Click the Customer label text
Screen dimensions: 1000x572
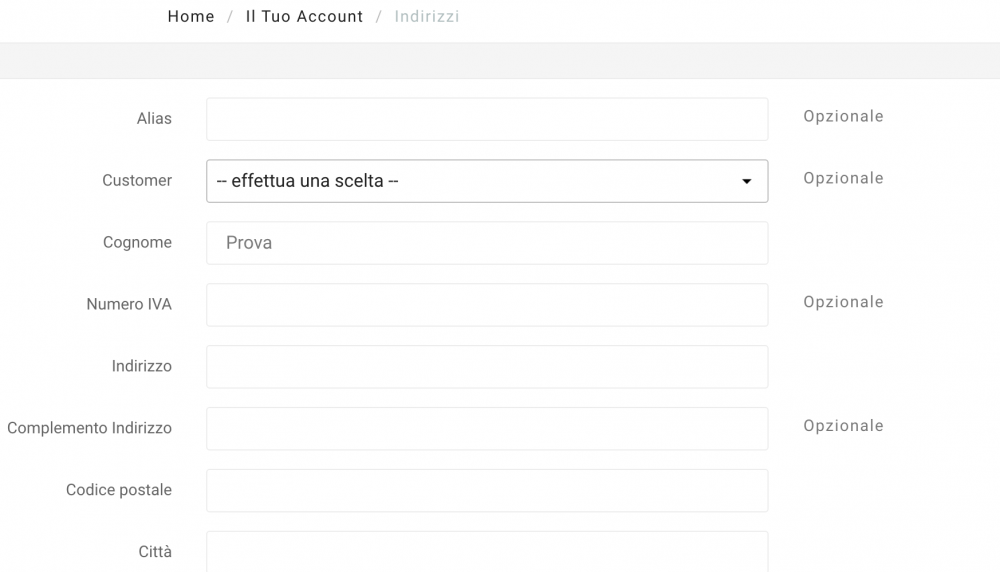(137, 181)
